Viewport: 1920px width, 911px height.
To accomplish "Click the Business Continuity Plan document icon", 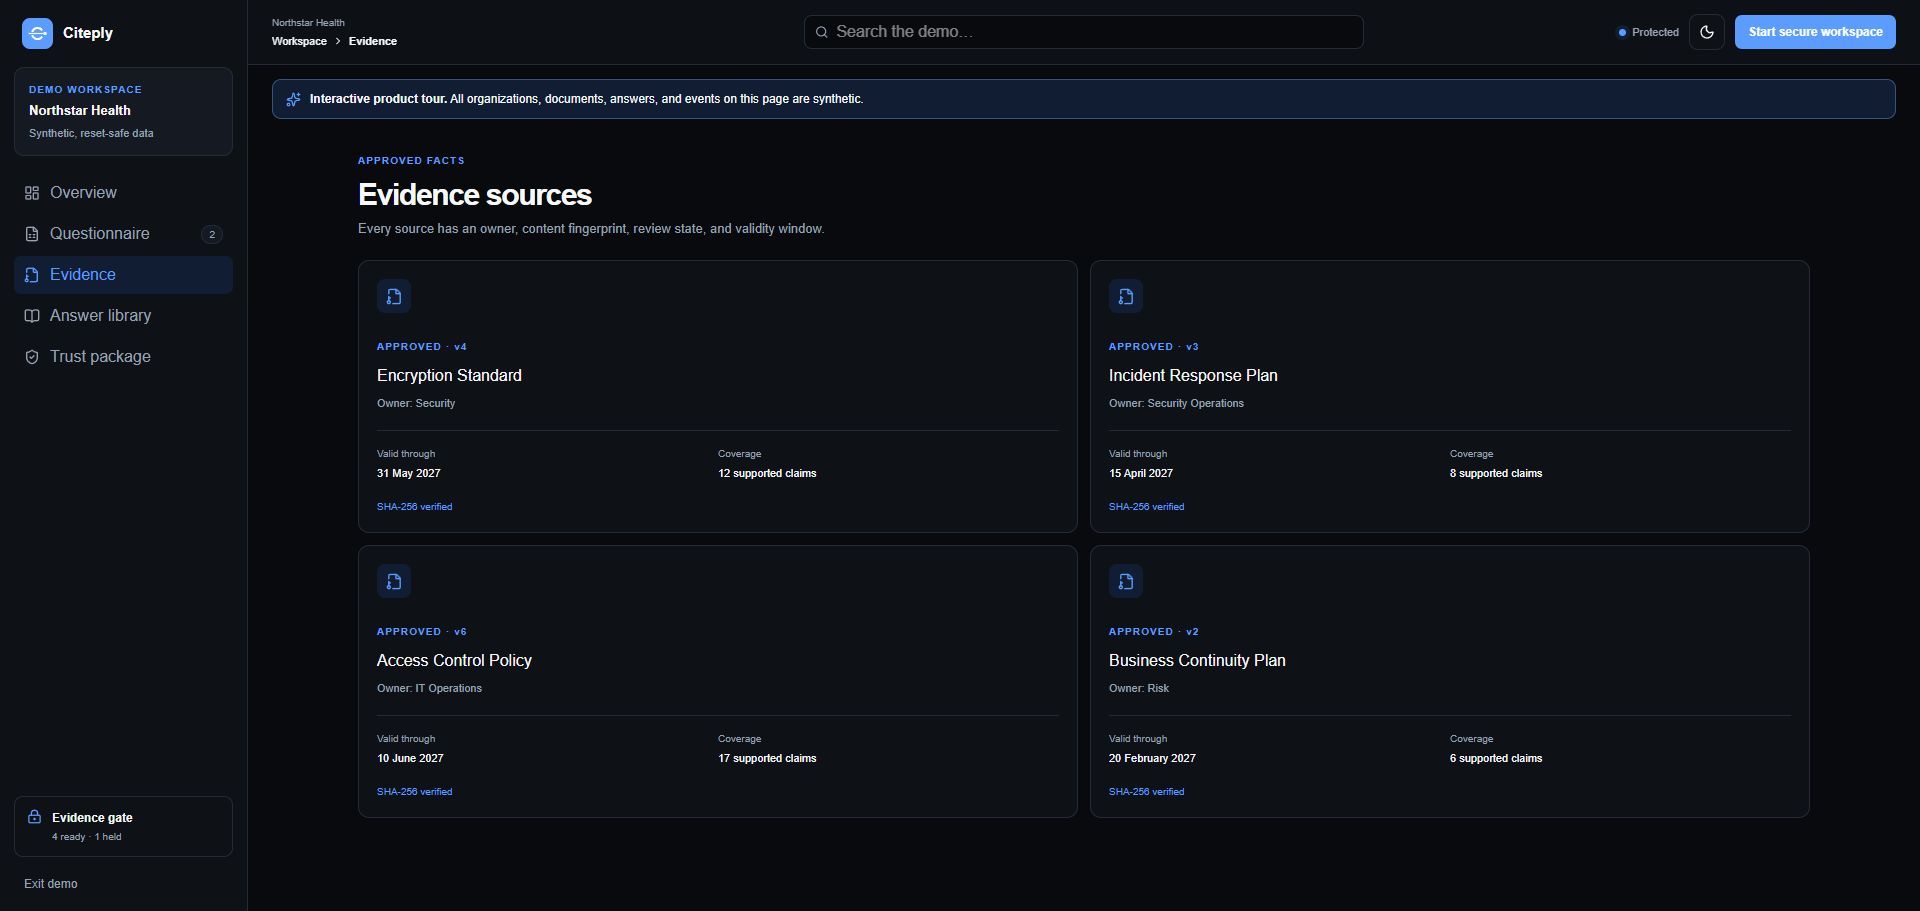I will coord(1126,581).
